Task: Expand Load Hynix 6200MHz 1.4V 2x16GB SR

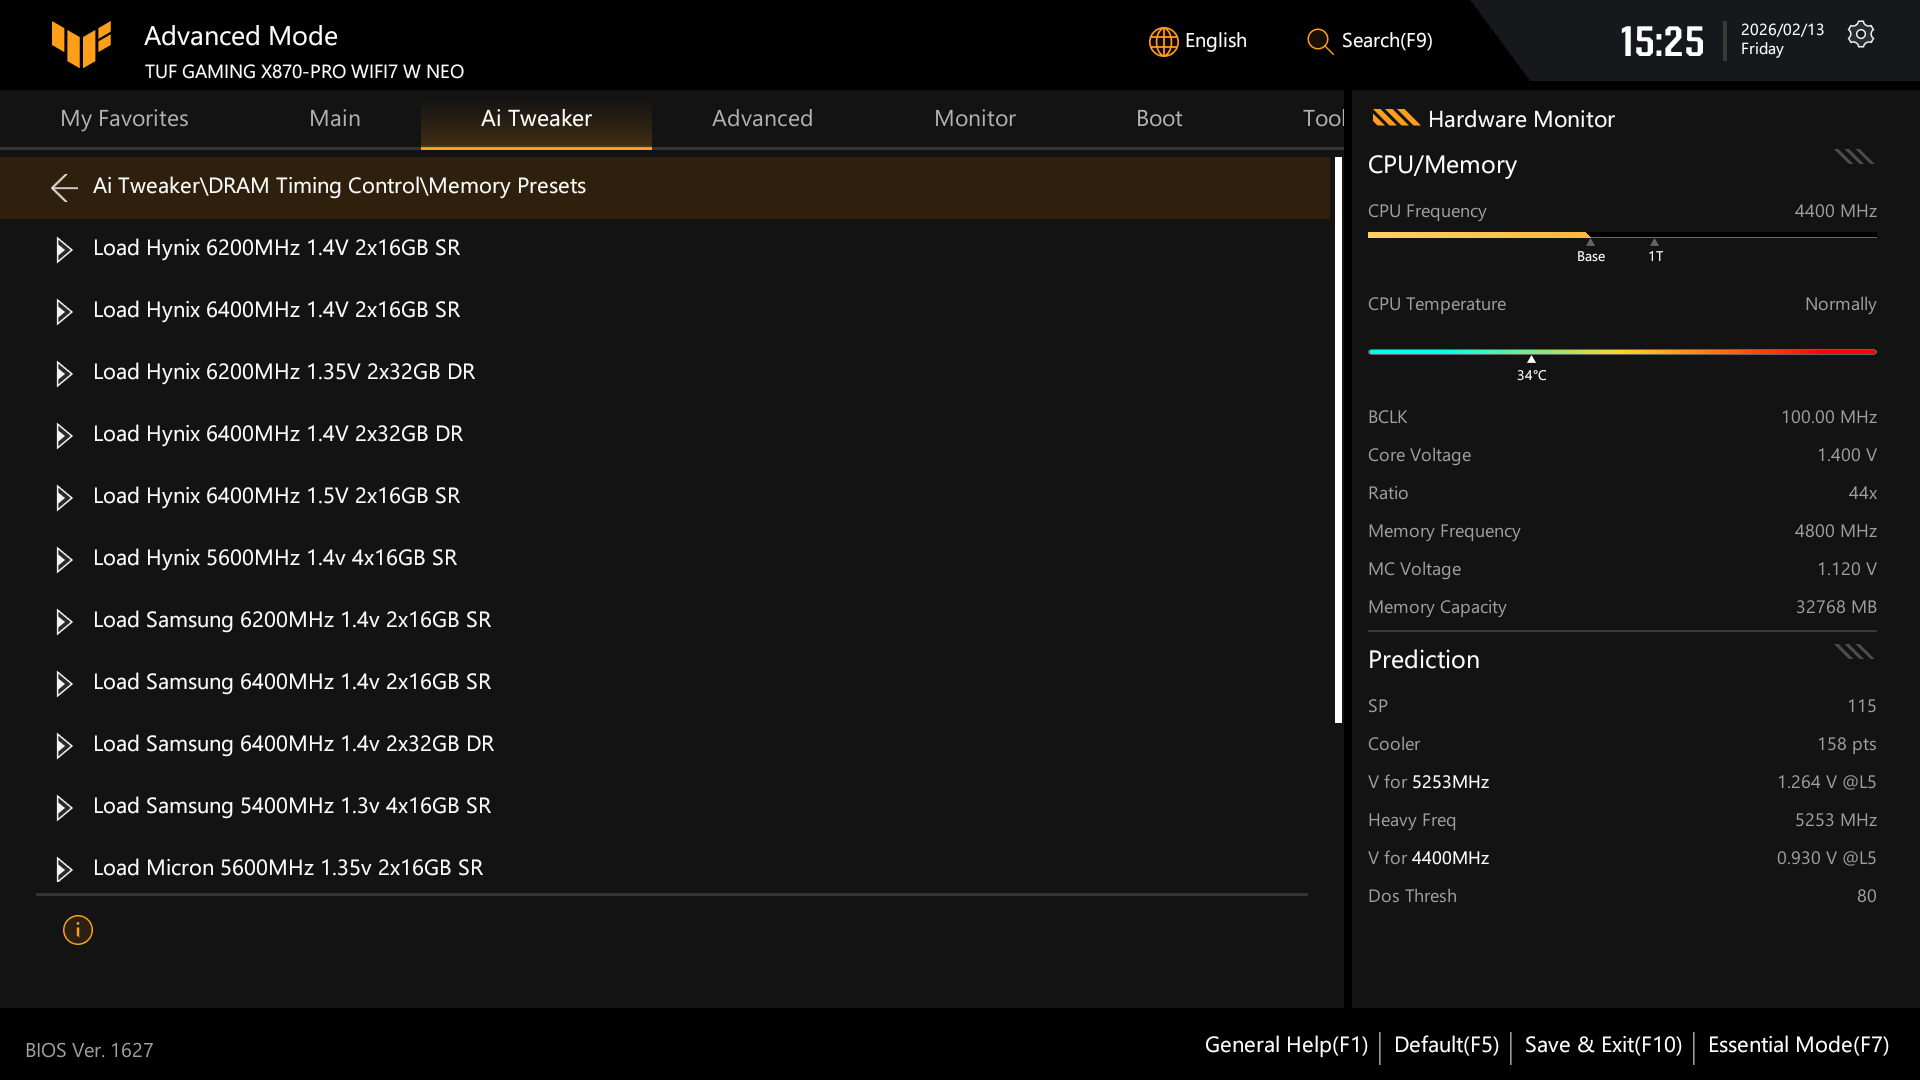Action: pos(64,249)
